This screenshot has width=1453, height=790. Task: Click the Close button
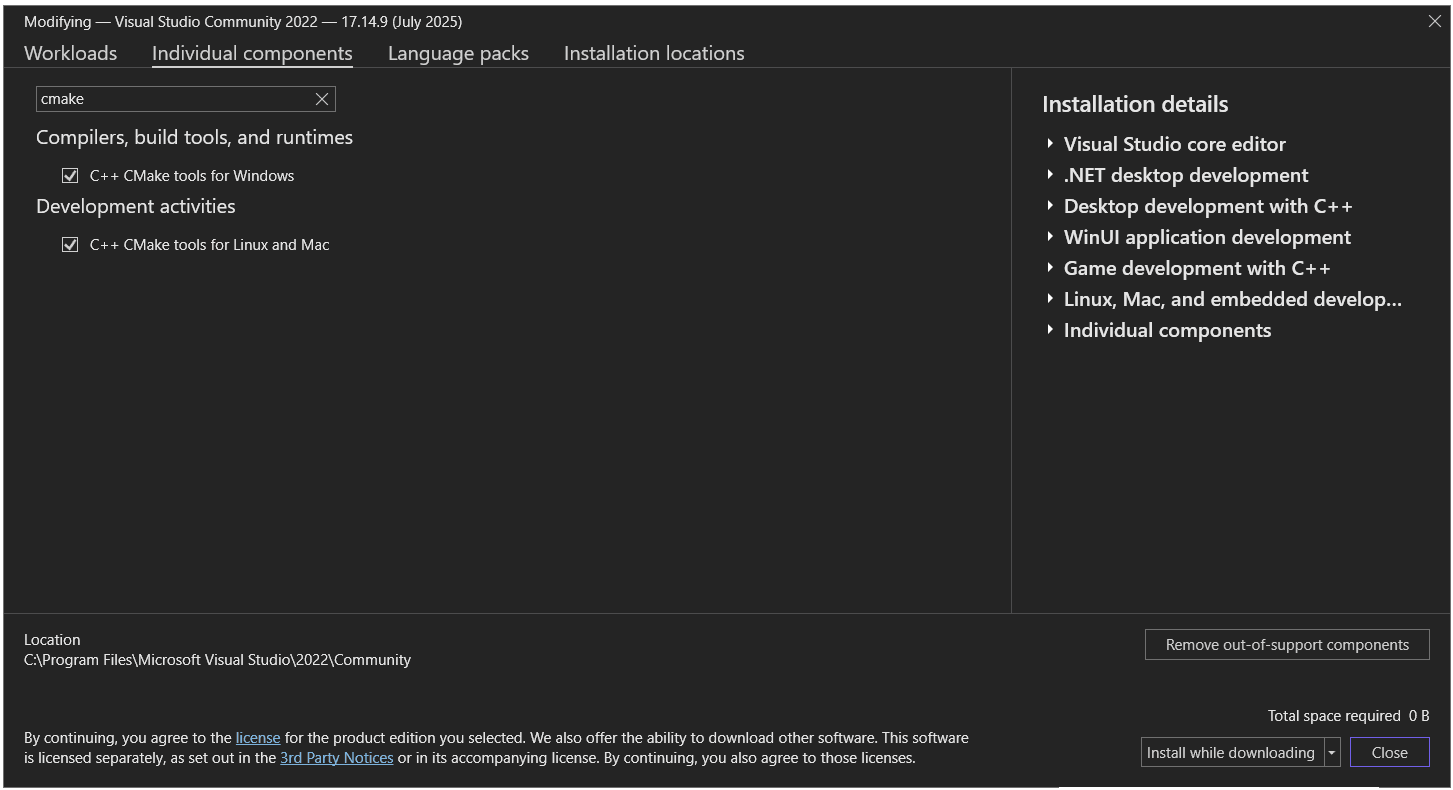point(1389,751)
